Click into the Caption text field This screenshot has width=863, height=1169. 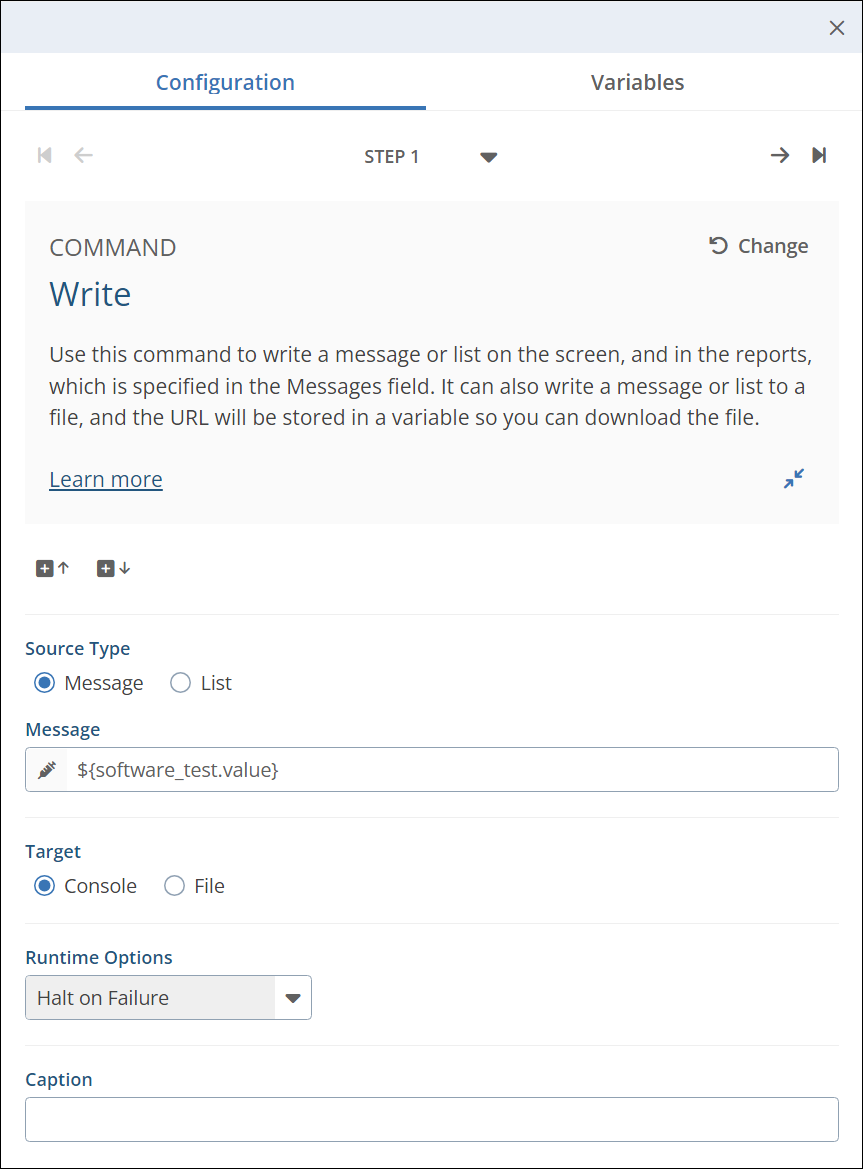[431, 1119]
